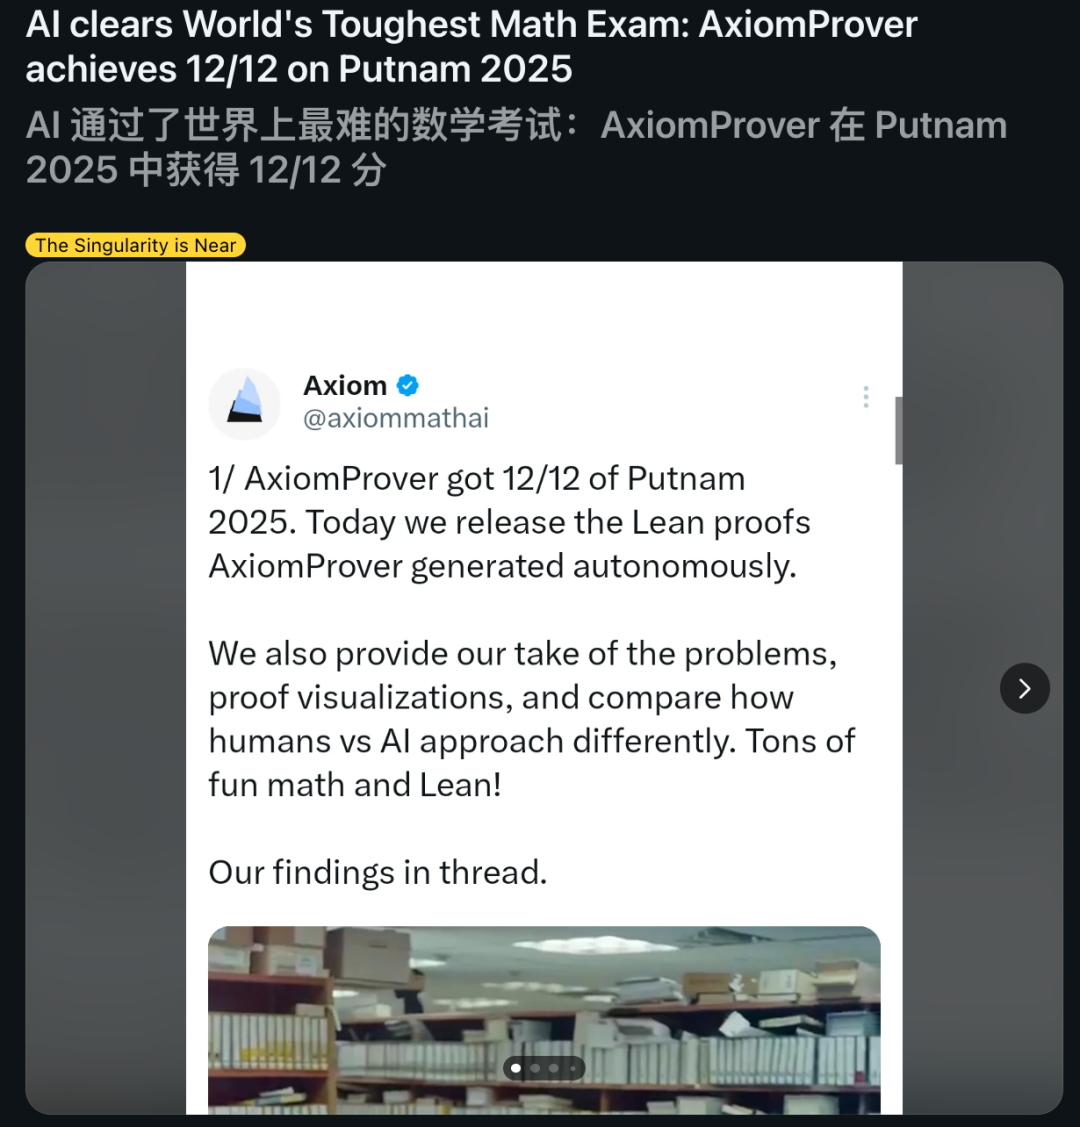Open the tweet's three-dot options menu
1080x1127 pixels.
pyautogui.click(x=866, y=397)
